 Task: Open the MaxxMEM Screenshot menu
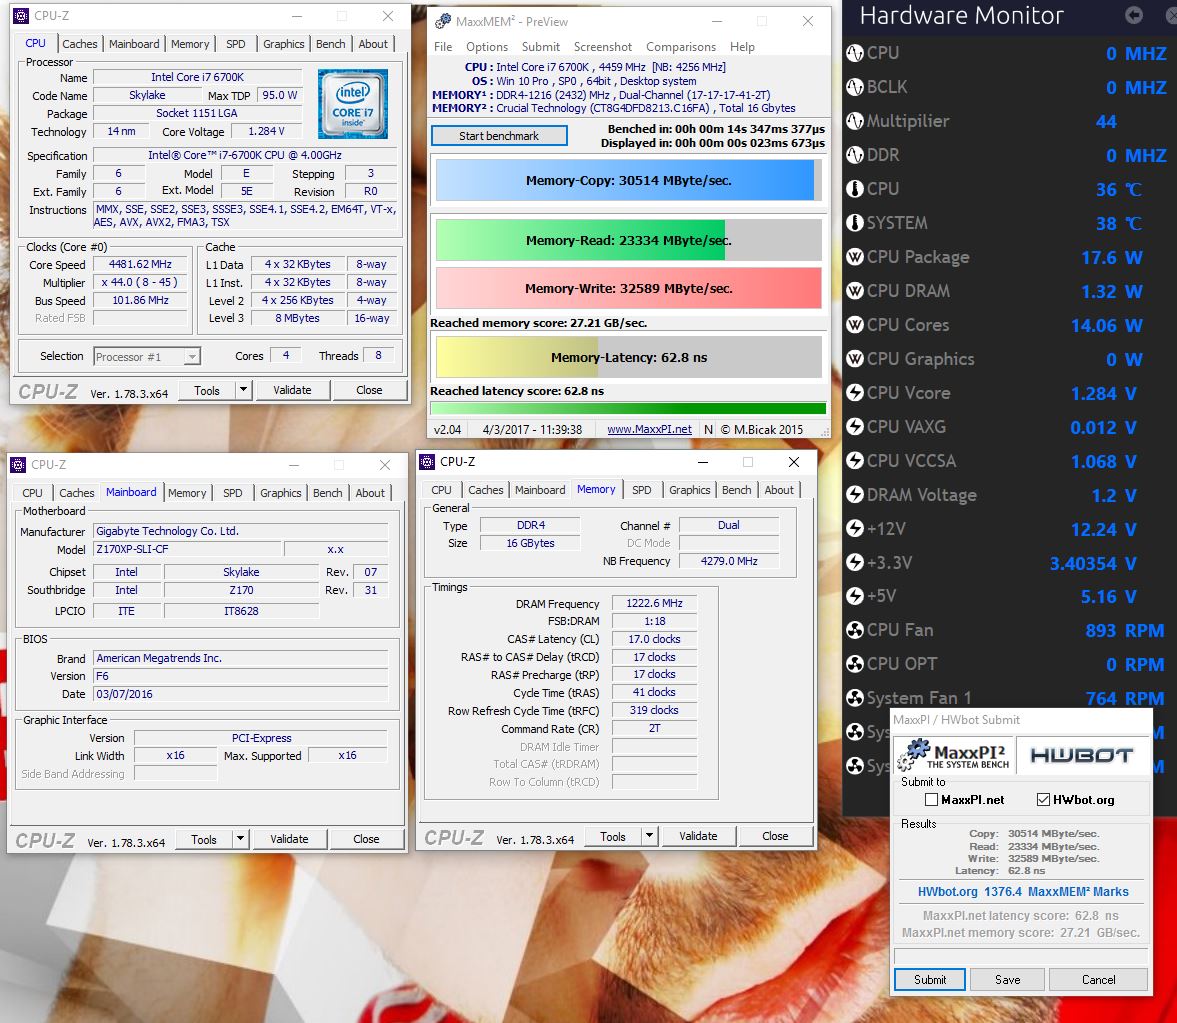[x=603, y=47]
